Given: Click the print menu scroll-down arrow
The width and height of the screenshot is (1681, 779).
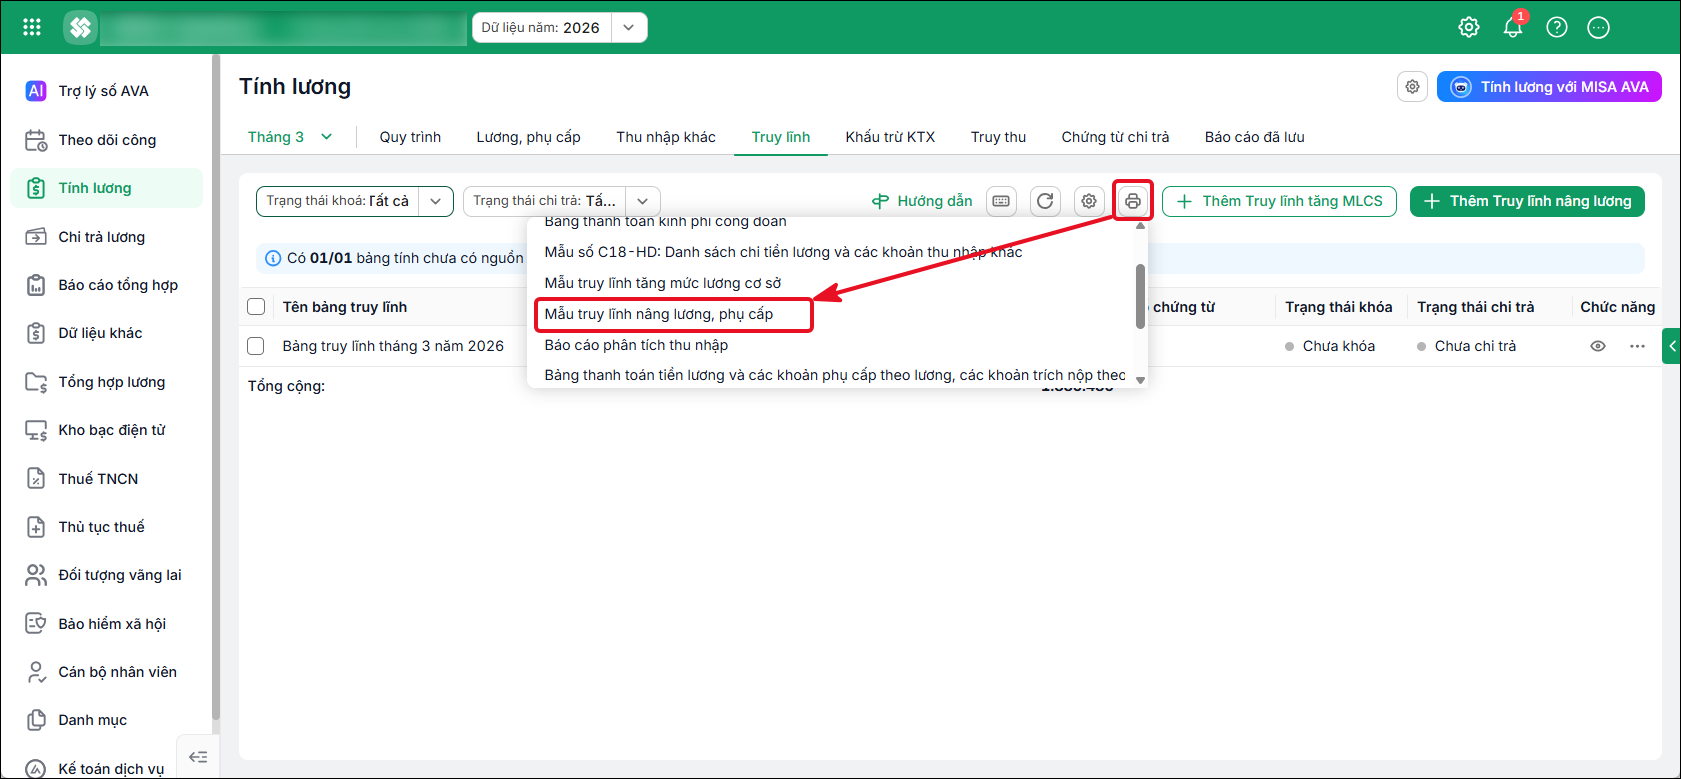Looking at the screenshot, I should 1140,380.
